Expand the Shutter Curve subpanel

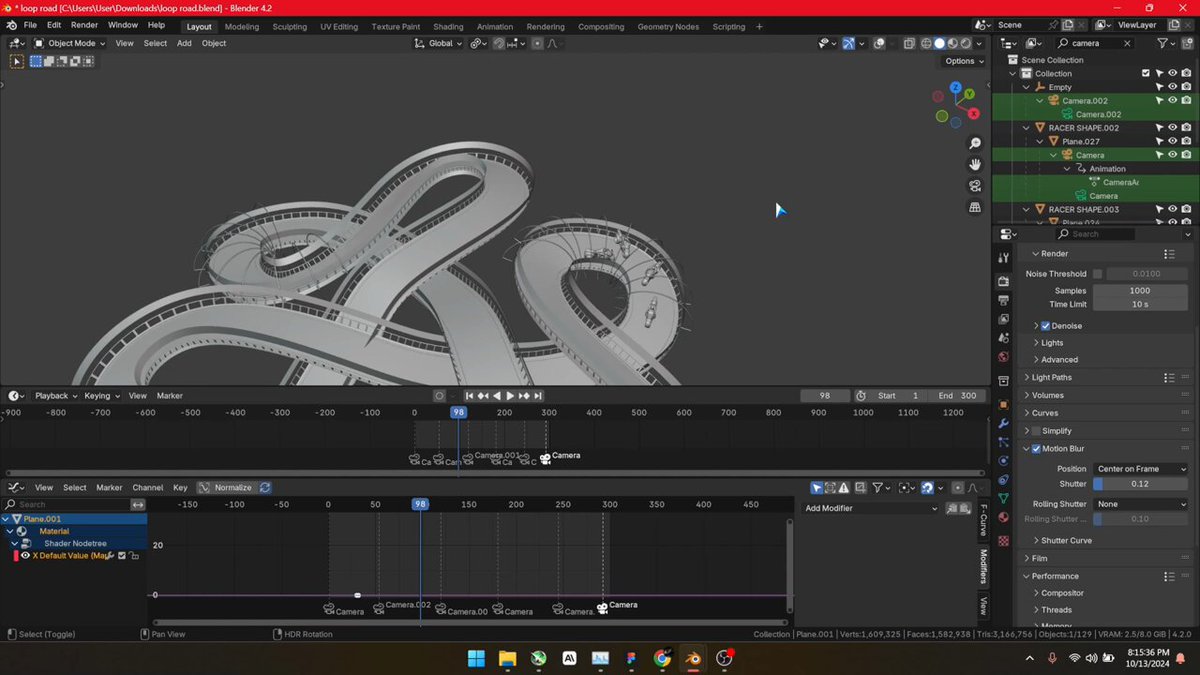1066,541
